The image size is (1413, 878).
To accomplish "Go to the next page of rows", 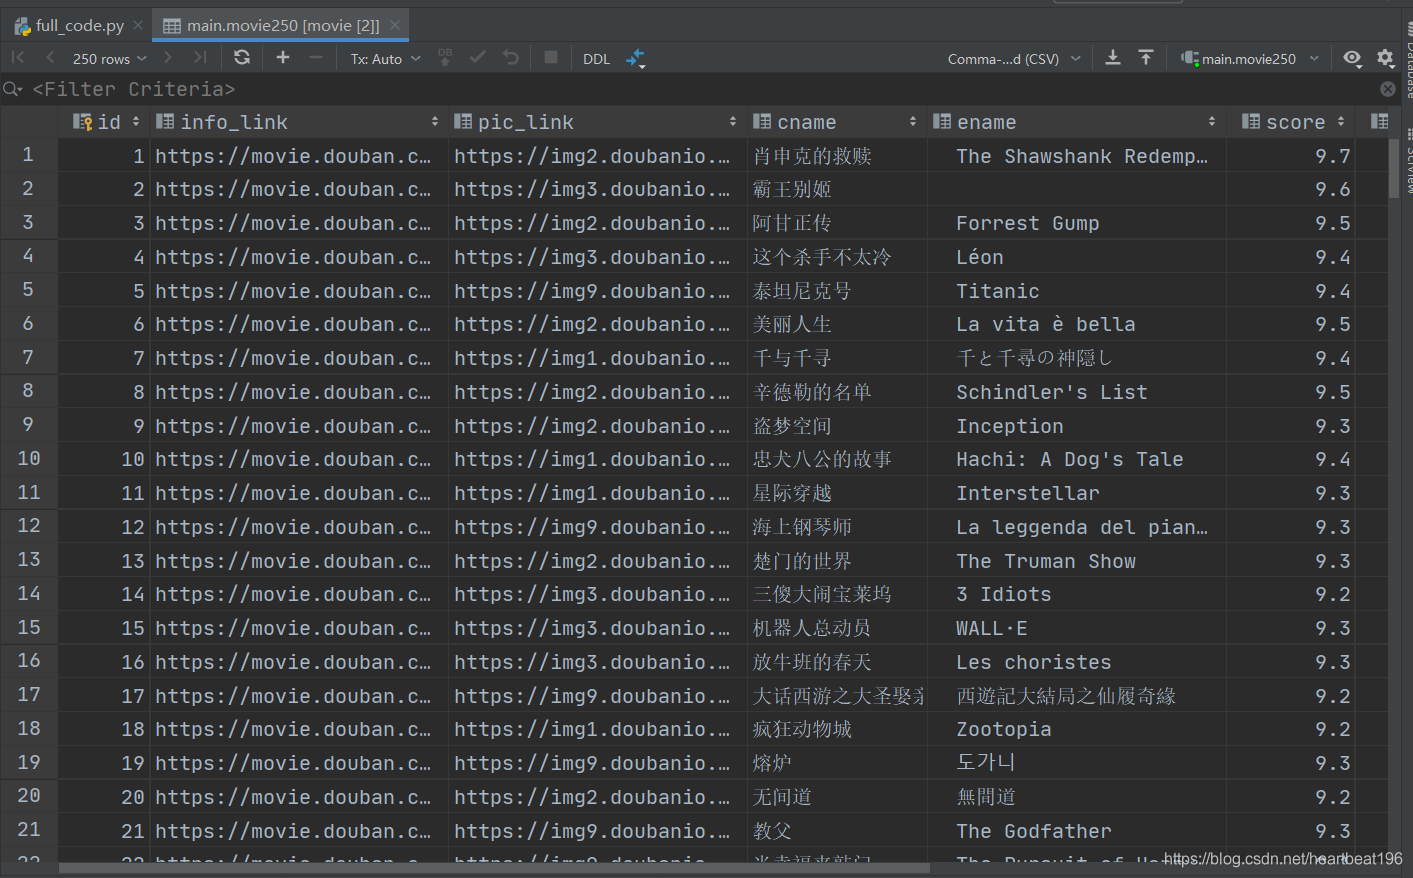I will [168, 58].
